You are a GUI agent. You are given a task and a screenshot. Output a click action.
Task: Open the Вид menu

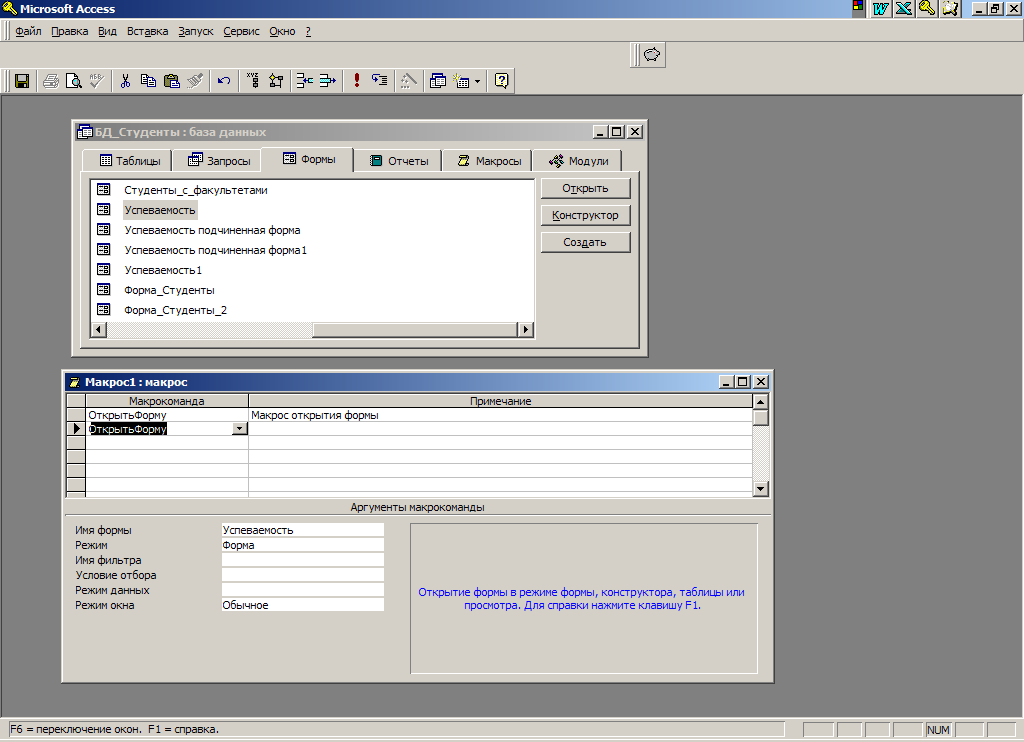click(x=107, y=31)
